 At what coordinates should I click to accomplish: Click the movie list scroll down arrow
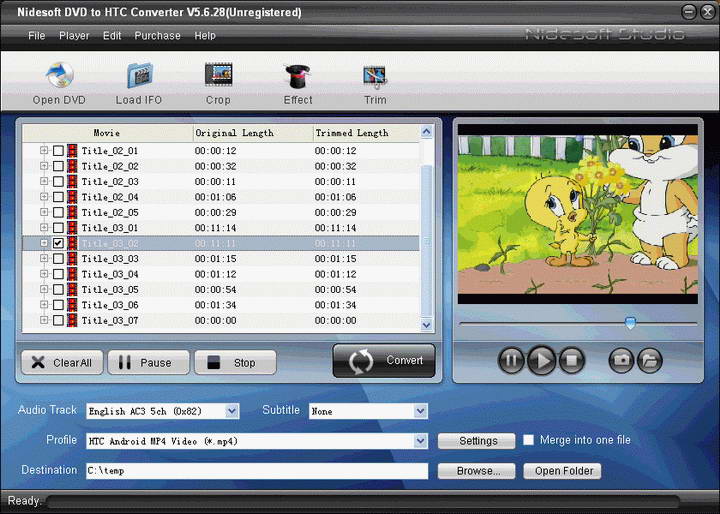[x=426, y=325]
